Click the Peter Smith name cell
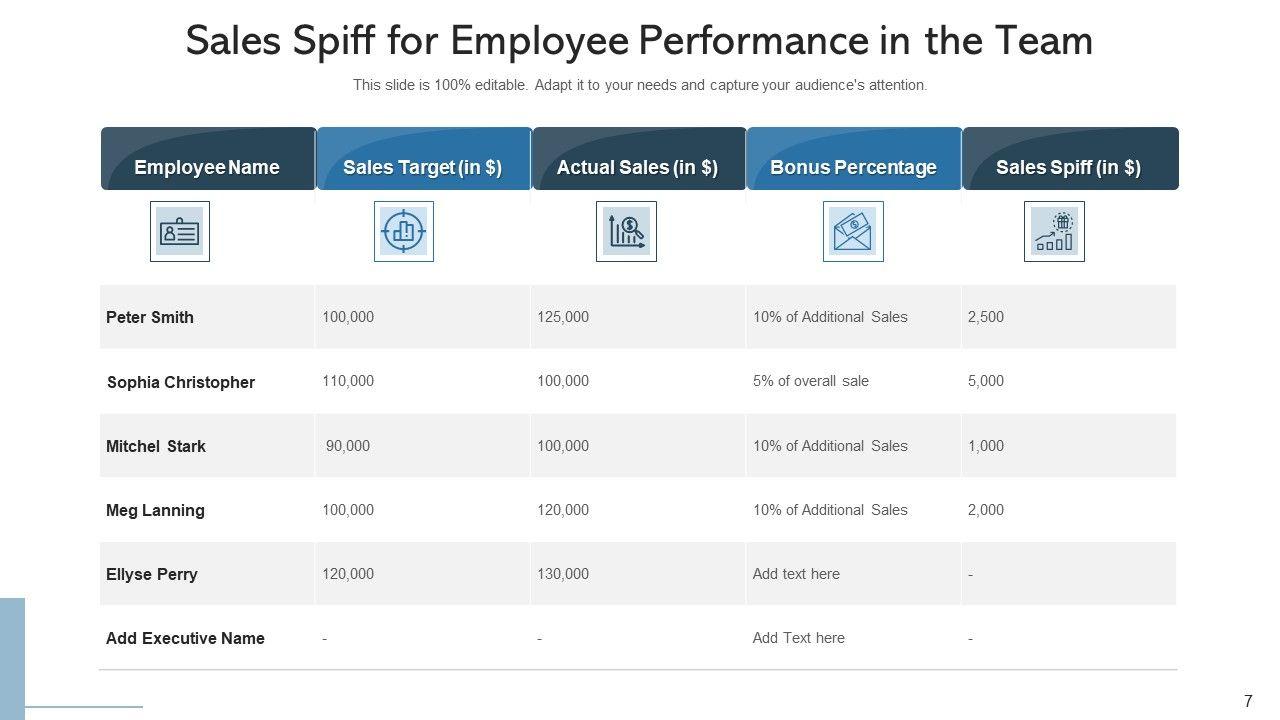The height and width of the screenshot is (720, 1280). [x=150, y=317]
